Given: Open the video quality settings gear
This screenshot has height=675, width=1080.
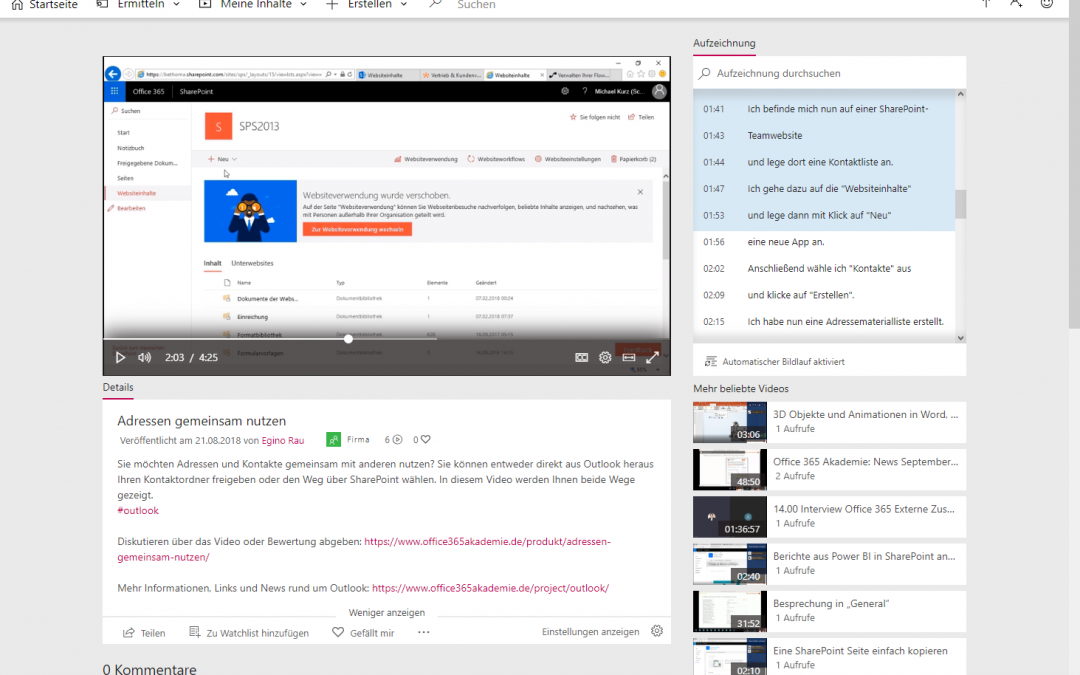Looking at the screenshot, I should point(605,357).
